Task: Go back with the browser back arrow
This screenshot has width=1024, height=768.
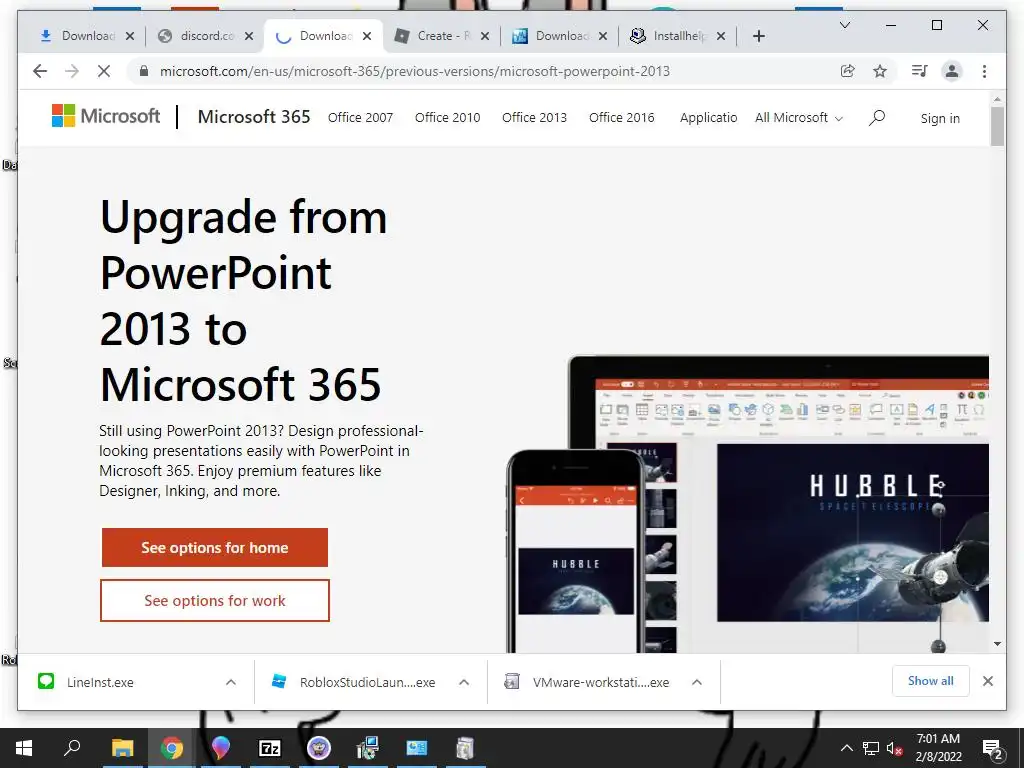Action: click(40, 71)
